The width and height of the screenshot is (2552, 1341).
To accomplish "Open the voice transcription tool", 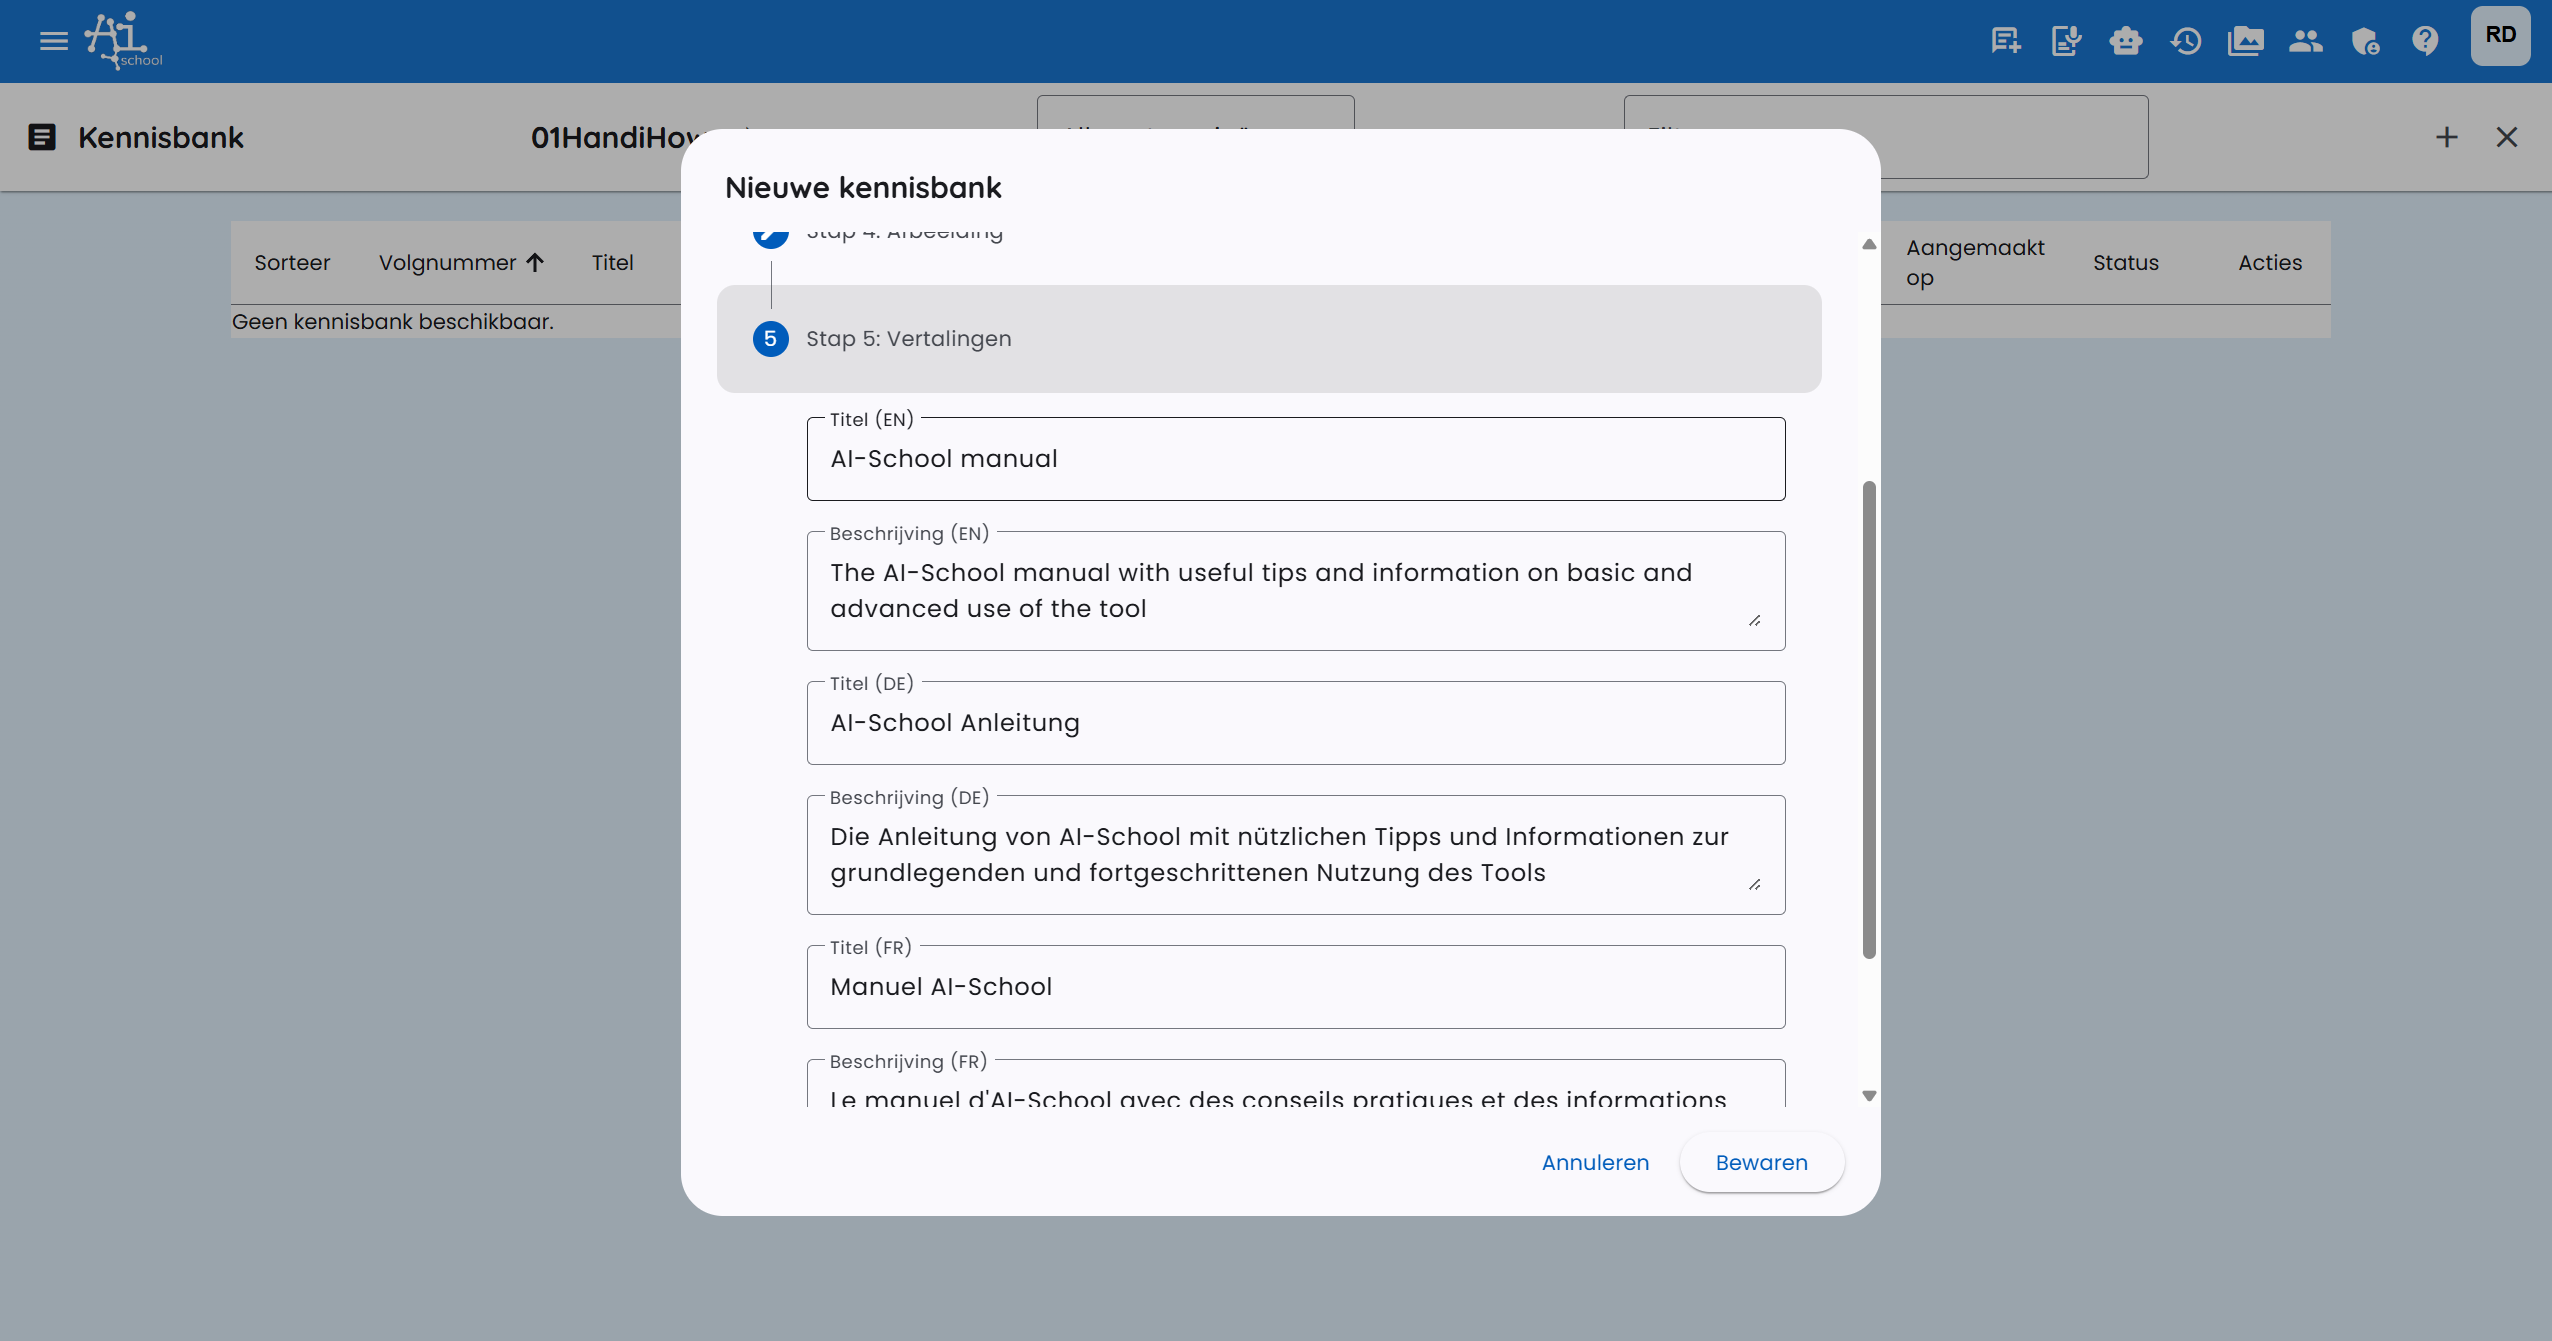I will coord(2065,40).
